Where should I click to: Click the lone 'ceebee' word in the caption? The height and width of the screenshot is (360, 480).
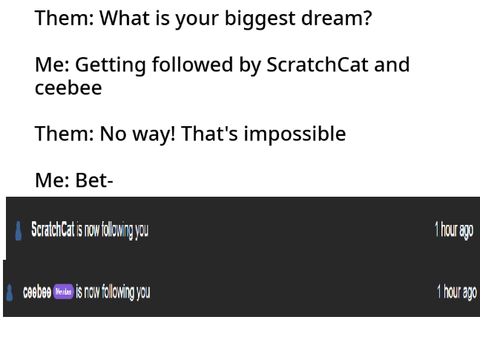[68, 88]
